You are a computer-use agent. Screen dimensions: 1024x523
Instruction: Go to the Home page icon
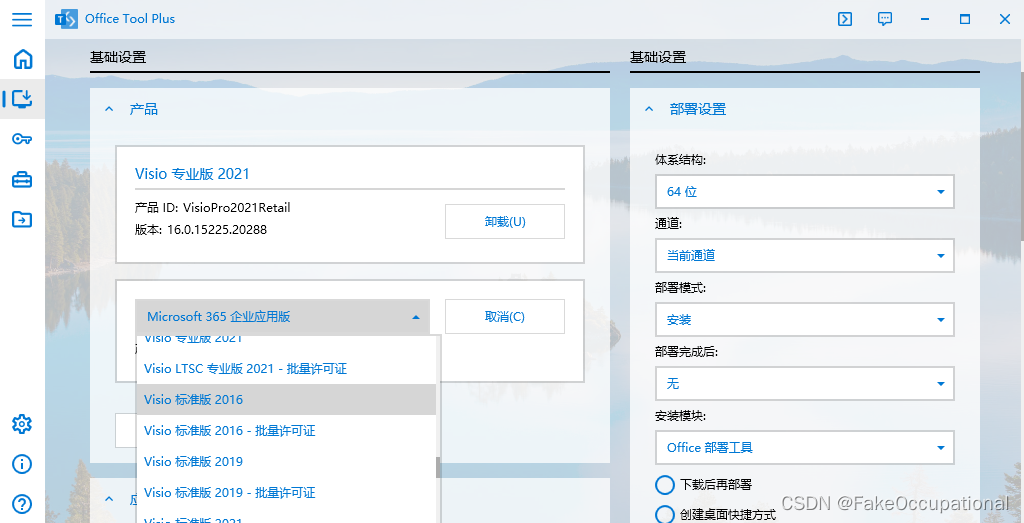click(22, 59)
